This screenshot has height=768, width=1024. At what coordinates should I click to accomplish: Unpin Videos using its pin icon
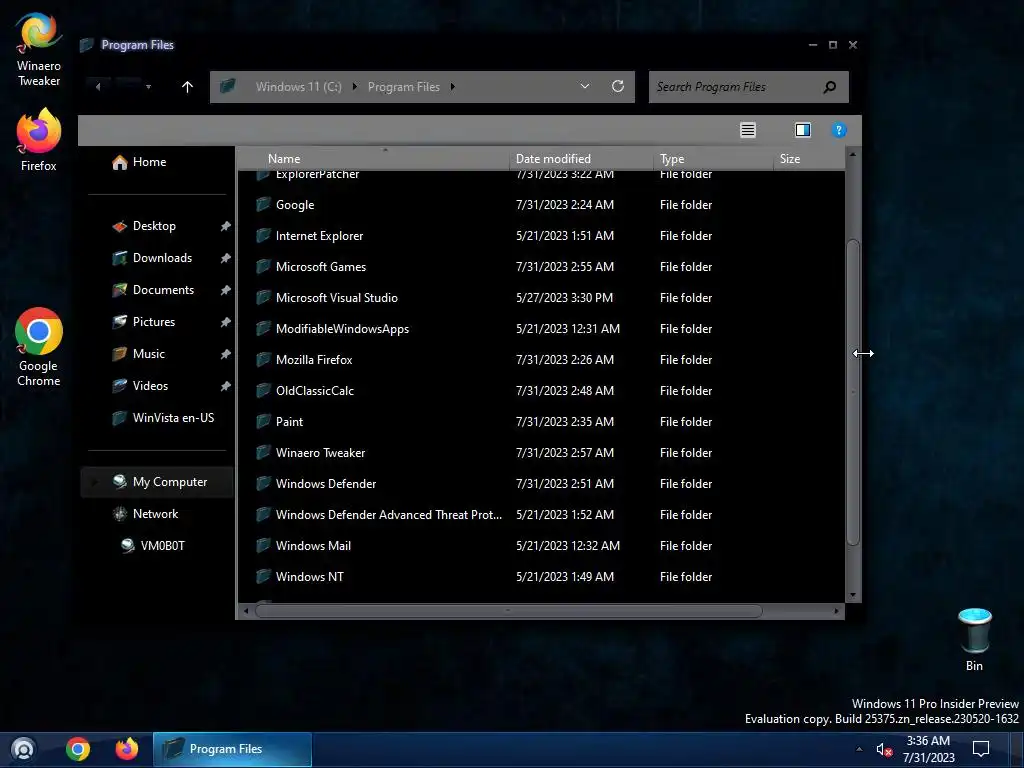225,386
